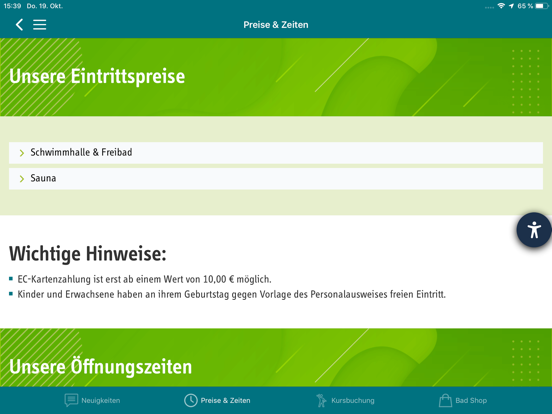The image size is (552, 414).
Task: Check the Wi-Fi status icon
Action: coord(501,6)
